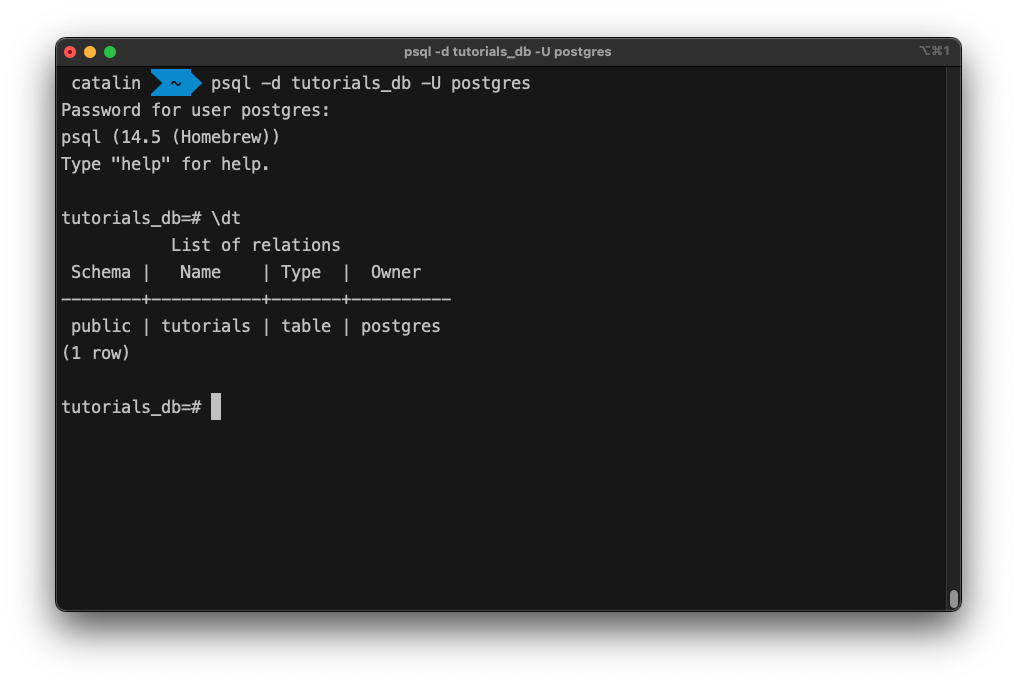Click the (1 row) result count

[95, 352]
